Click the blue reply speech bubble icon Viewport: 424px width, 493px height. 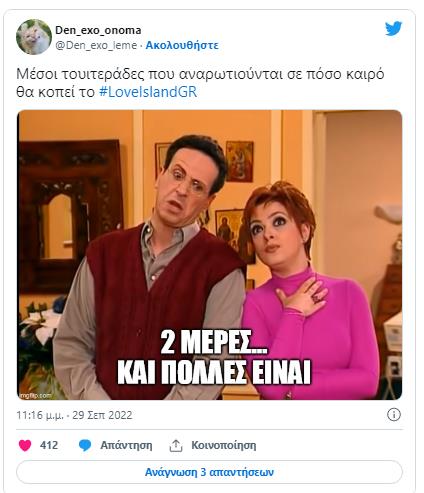coord(85,445)
